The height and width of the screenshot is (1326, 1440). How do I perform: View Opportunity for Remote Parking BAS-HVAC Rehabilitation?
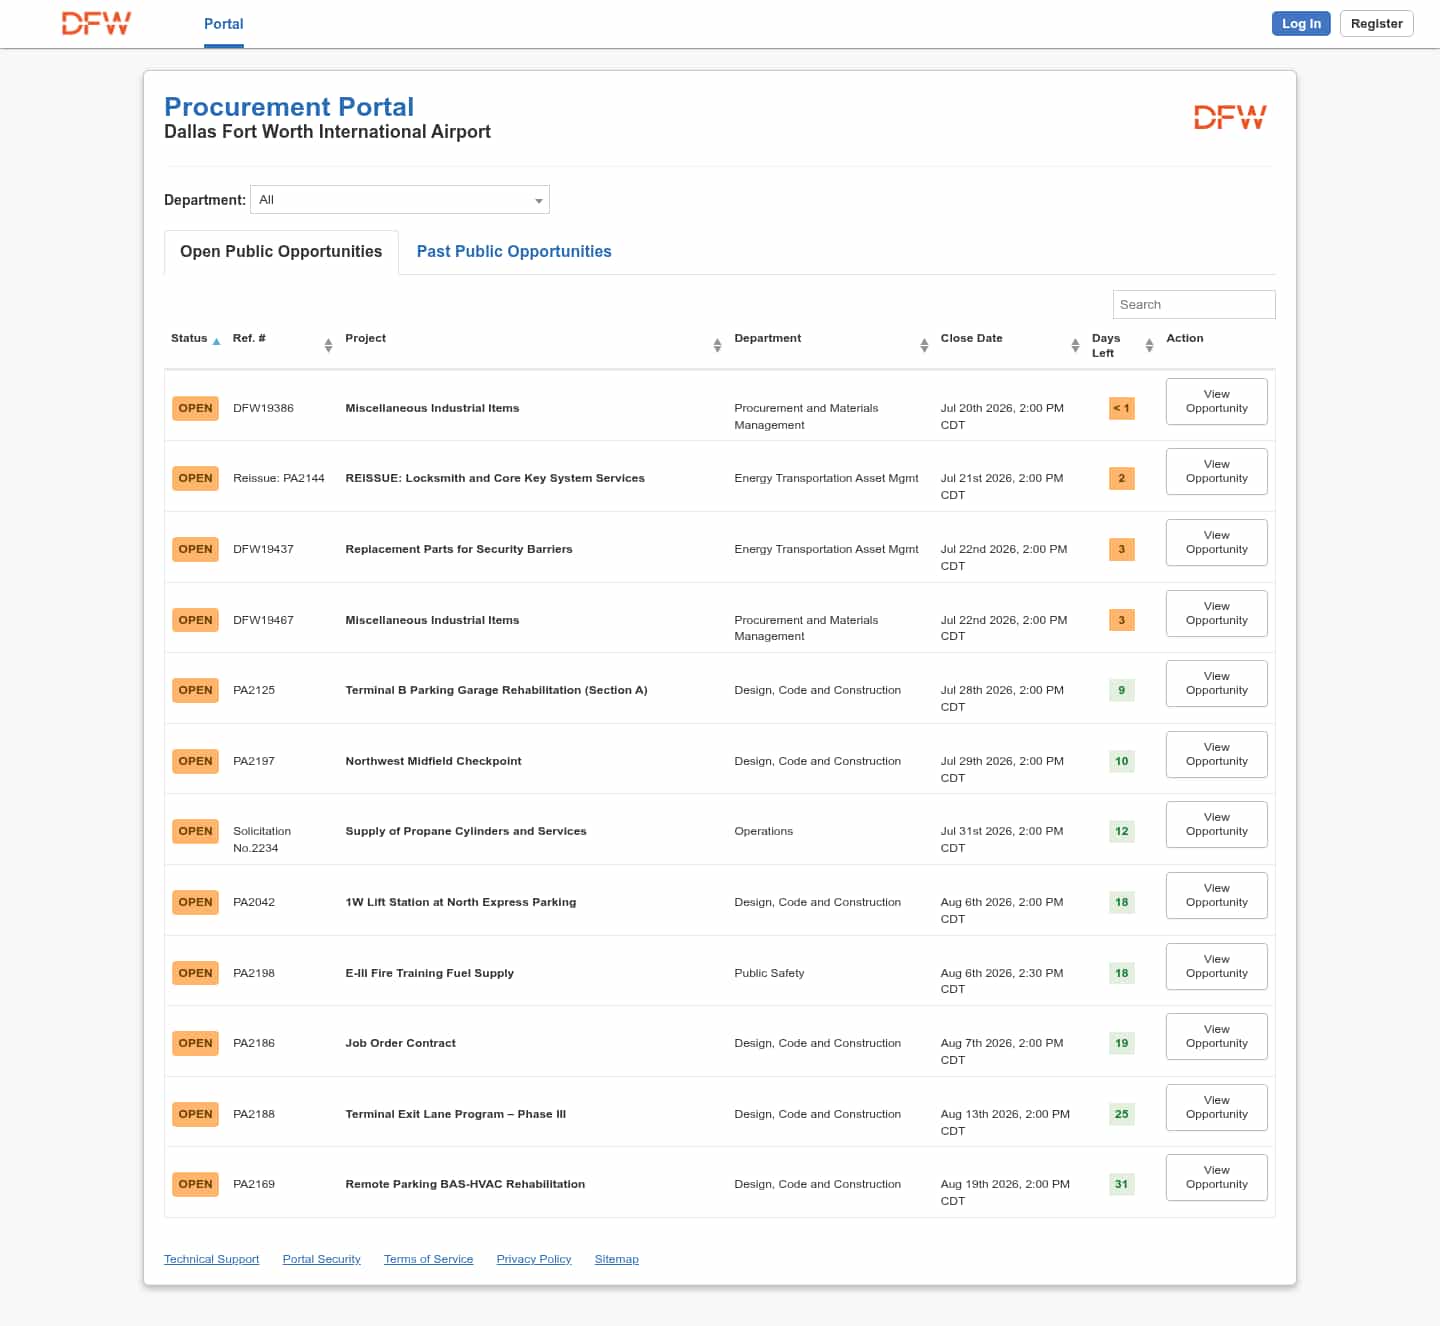click(1217, 1177)
